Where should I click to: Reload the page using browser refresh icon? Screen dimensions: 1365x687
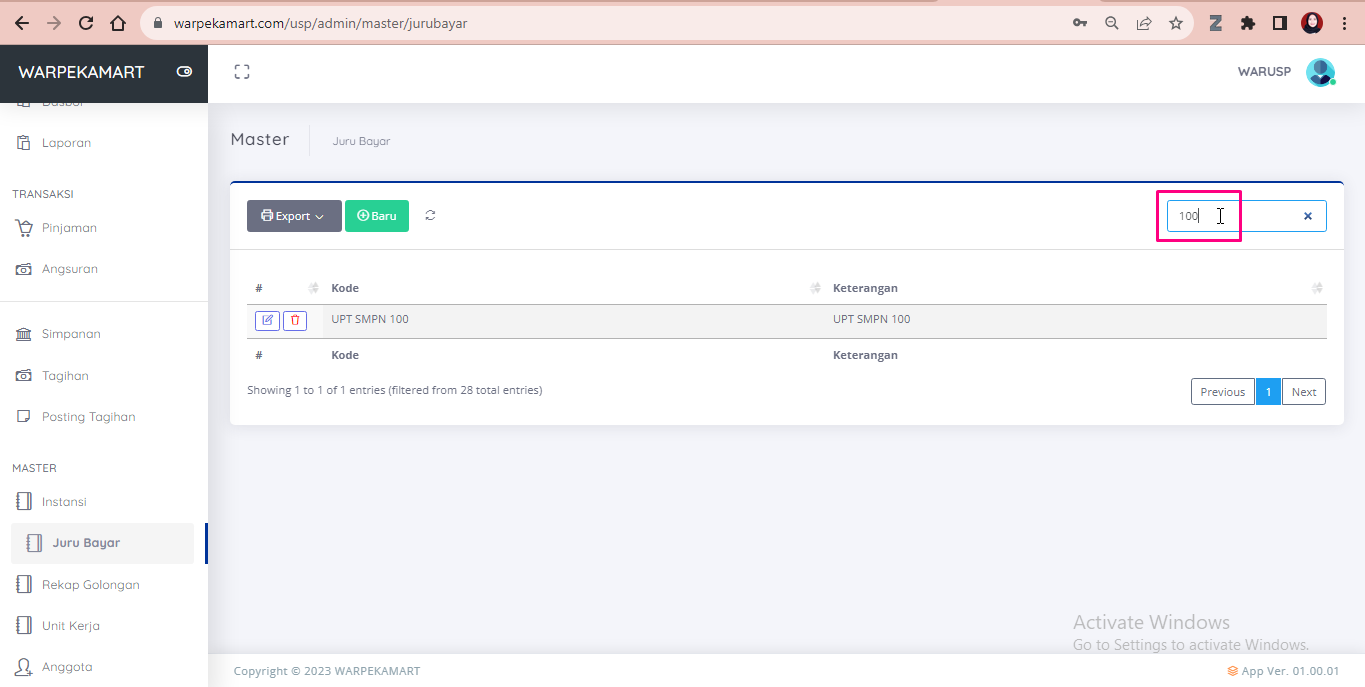pos(86,23)
